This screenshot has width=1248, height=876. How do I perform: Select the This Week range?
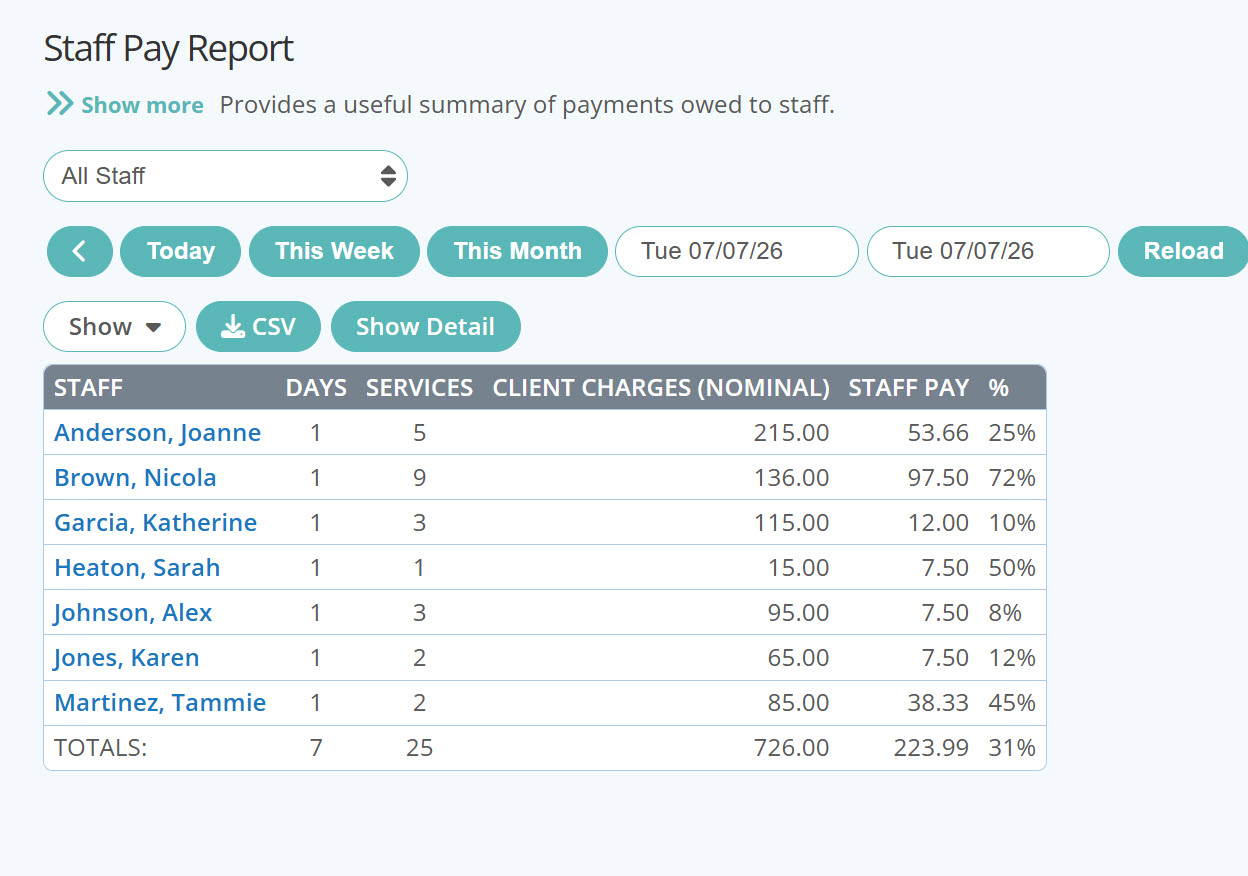[x=334, y=251]
